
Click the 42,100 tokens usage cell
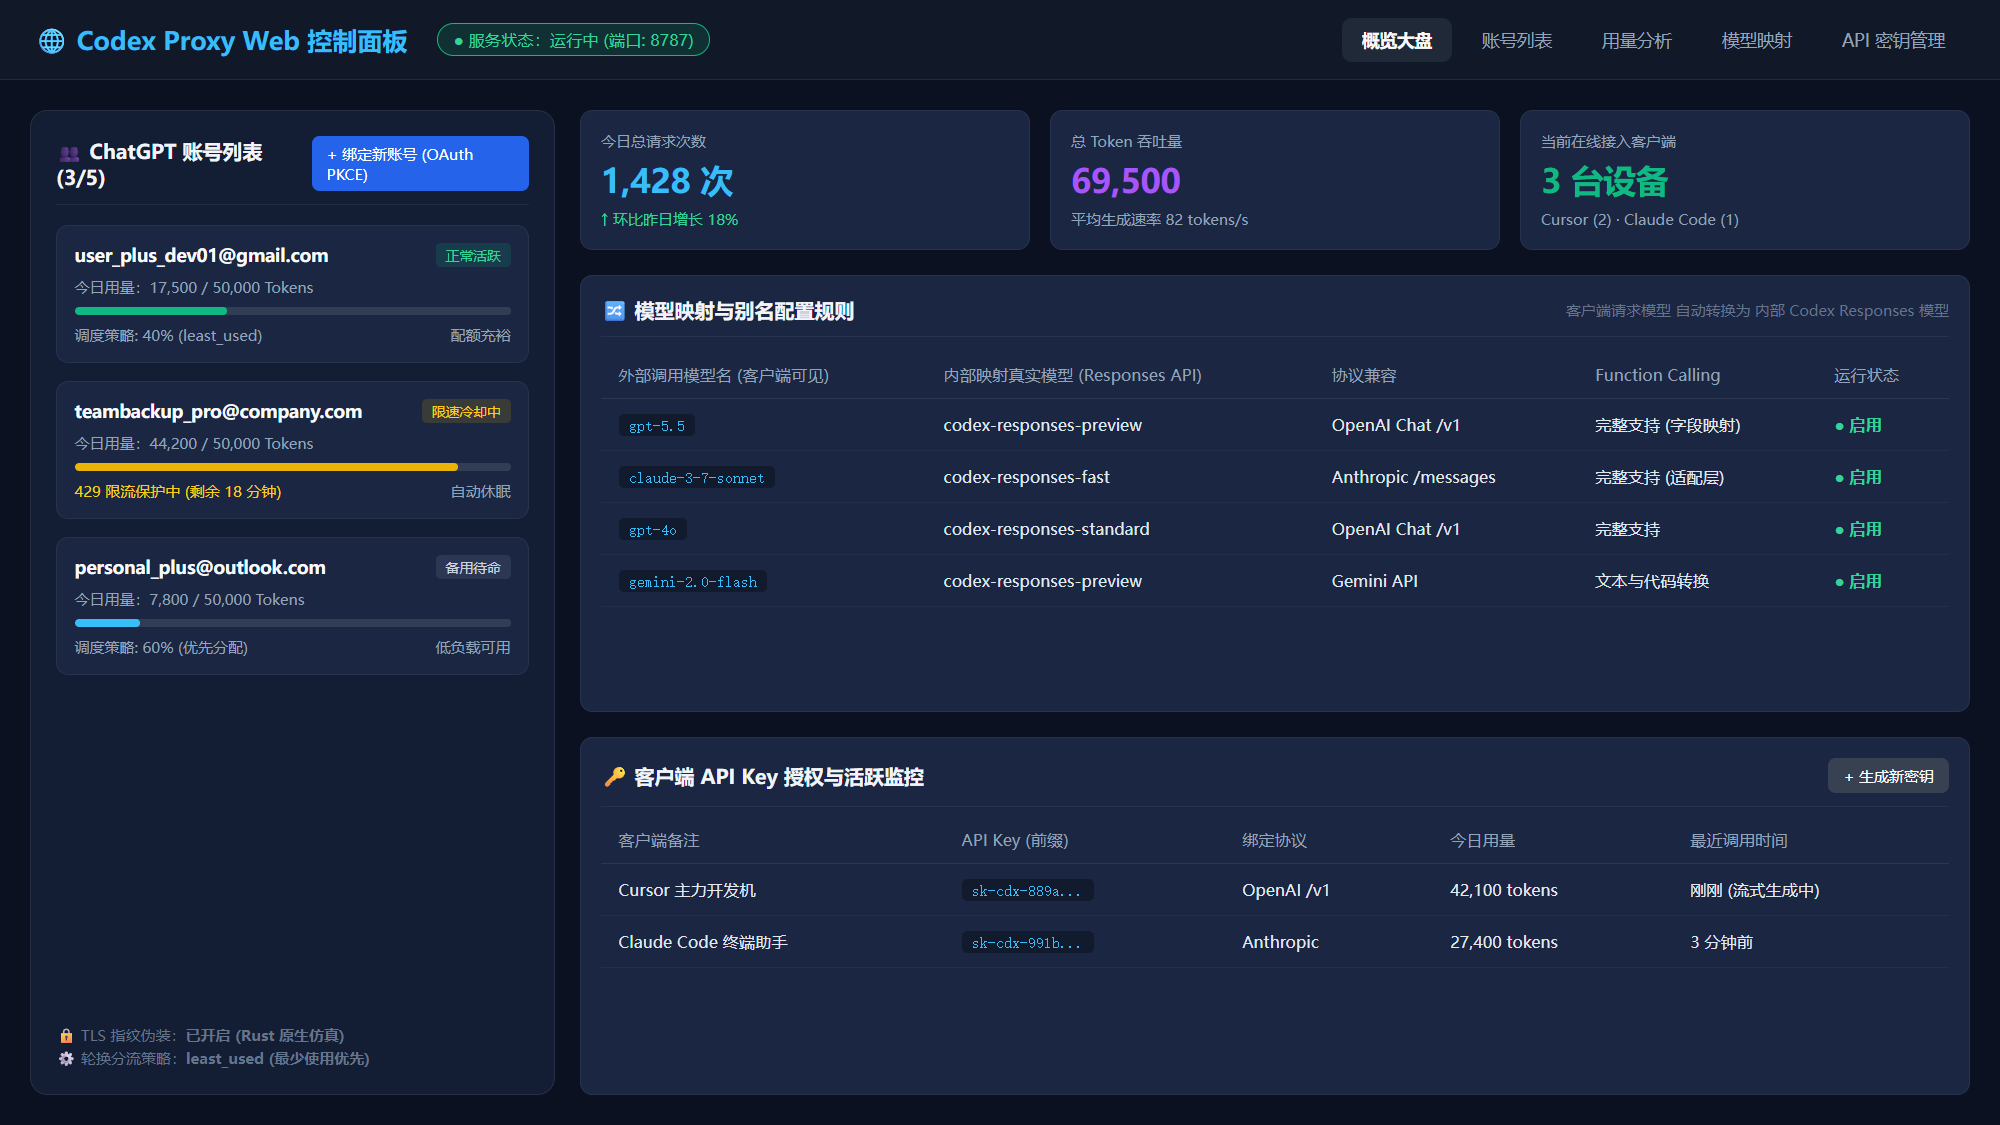click(1503, 890)
